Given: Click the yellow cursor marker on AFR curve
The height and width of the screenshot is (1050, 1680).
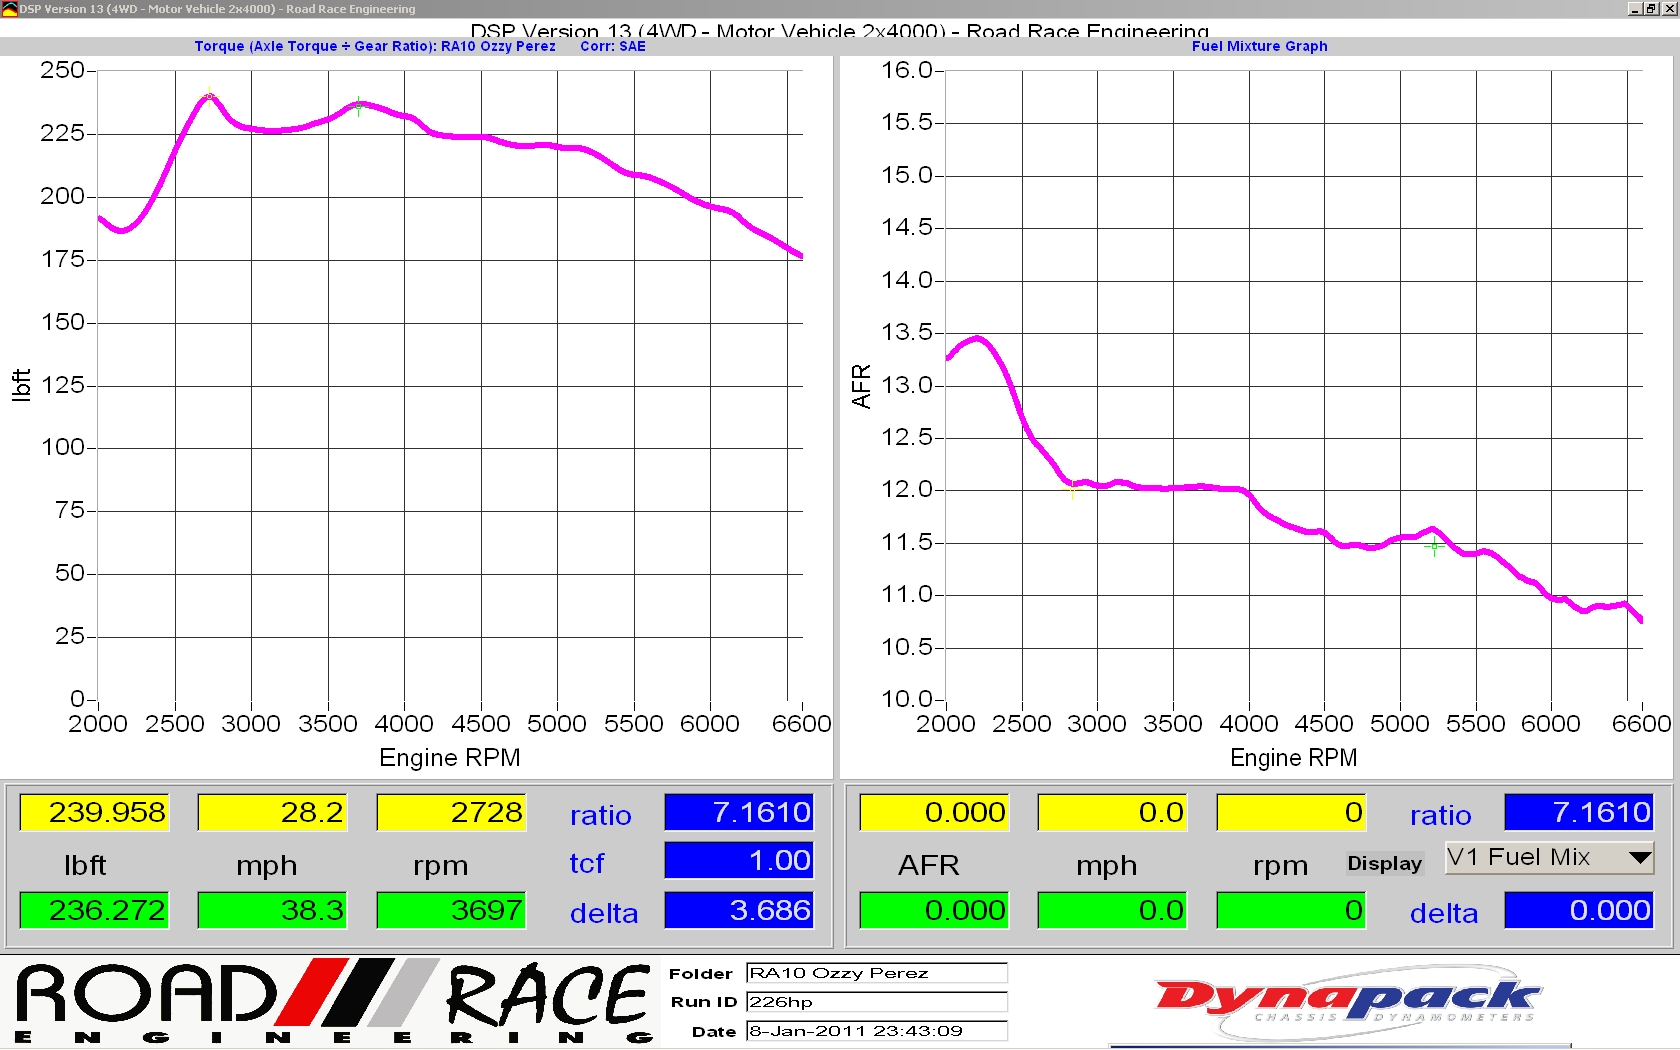Looking at the screenshot, I should pos(1073,488).
